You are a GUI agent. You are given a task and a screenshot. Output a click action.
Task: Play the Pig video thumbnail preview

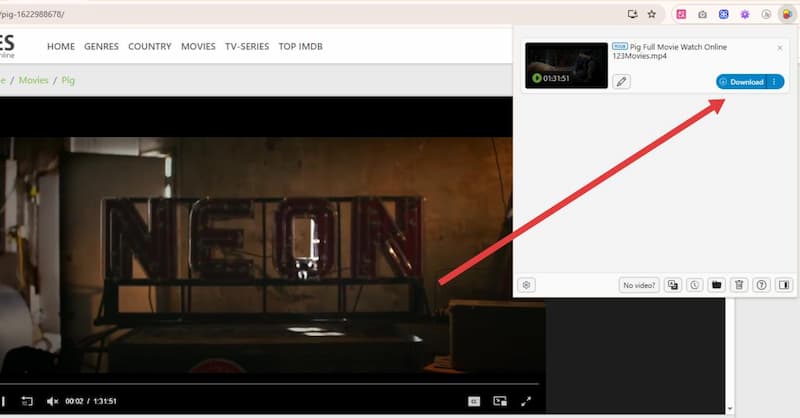pos(566,65)
